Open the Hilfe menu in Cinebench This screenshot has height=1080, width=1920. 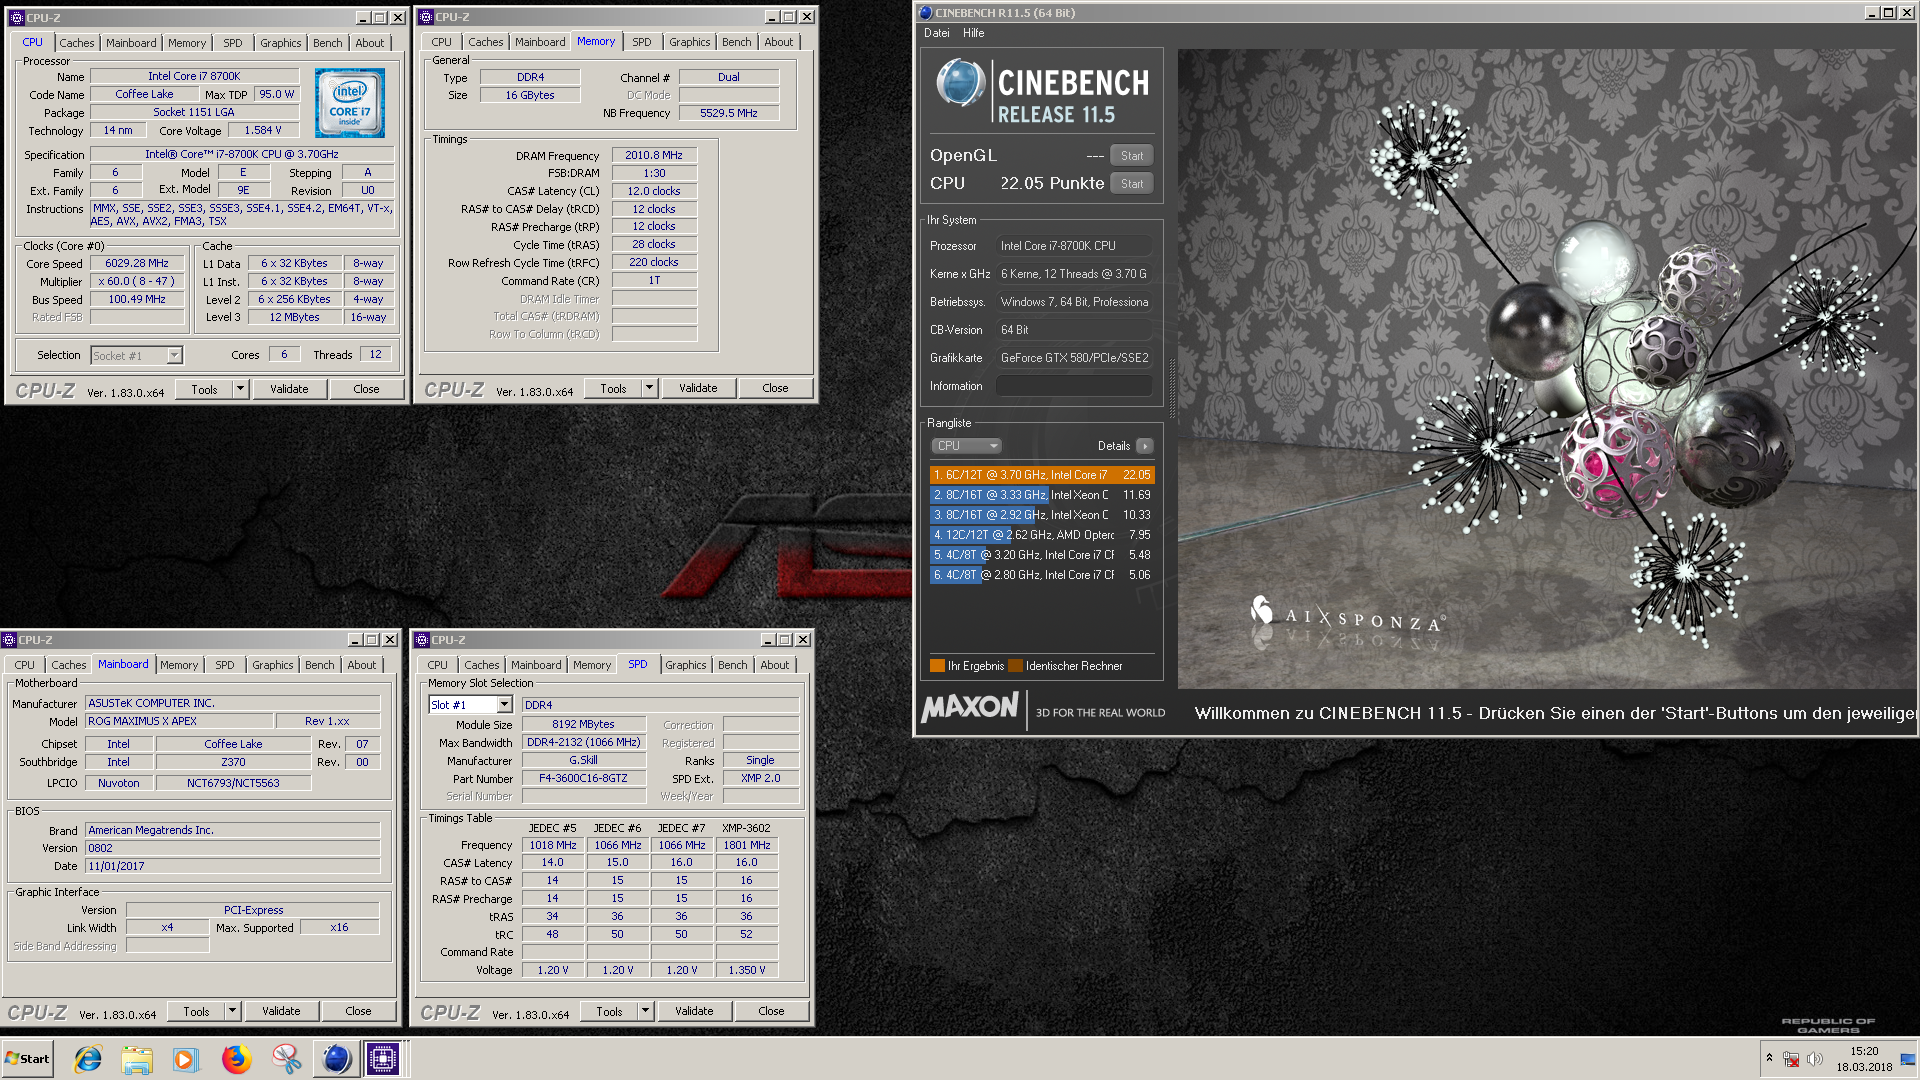(973, 33)
